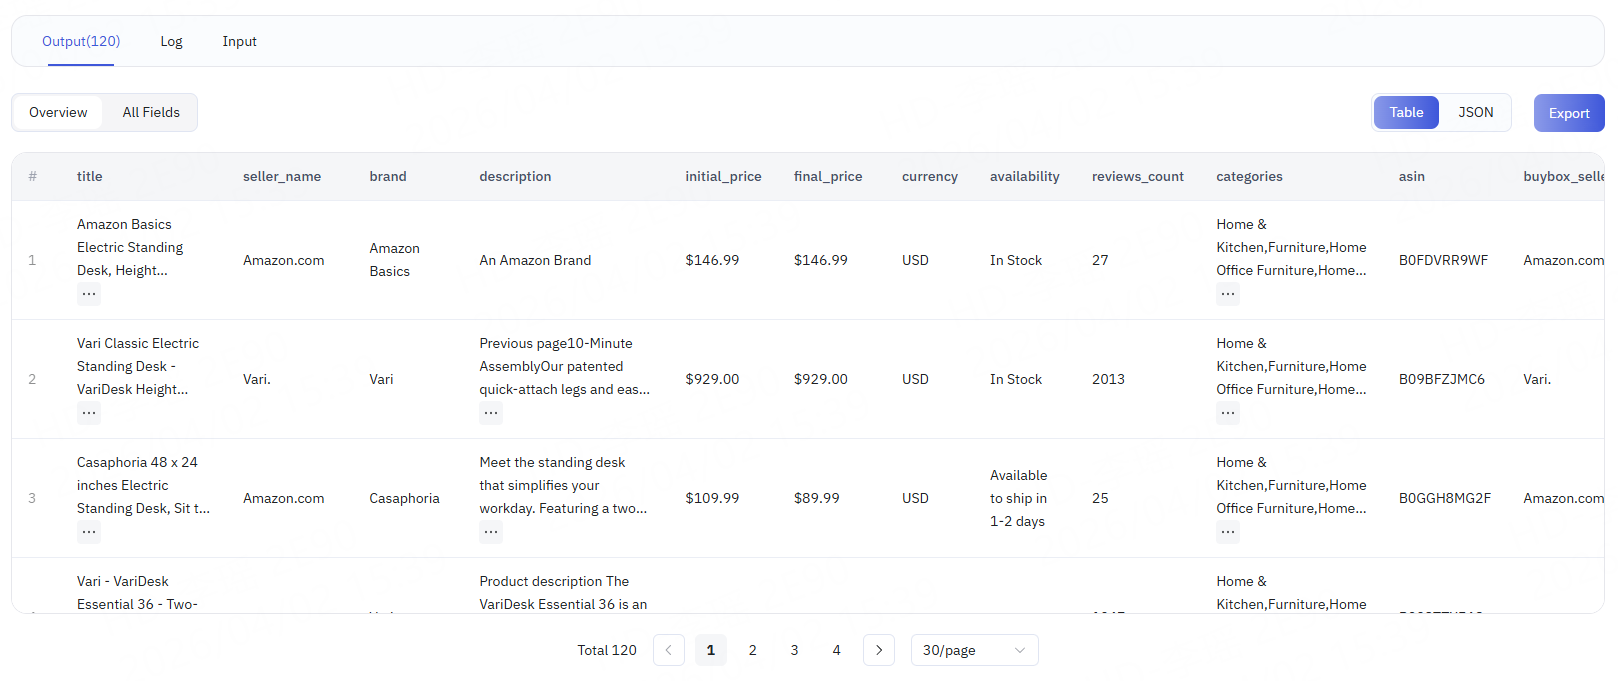Switch to JSON display mode

(1475, 112)
